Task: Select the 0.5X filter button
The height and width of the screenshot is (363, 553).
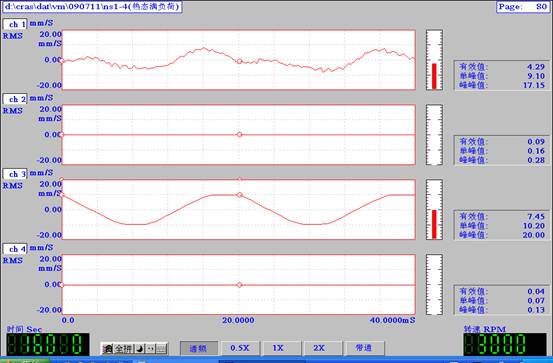Action: [240, 348]
